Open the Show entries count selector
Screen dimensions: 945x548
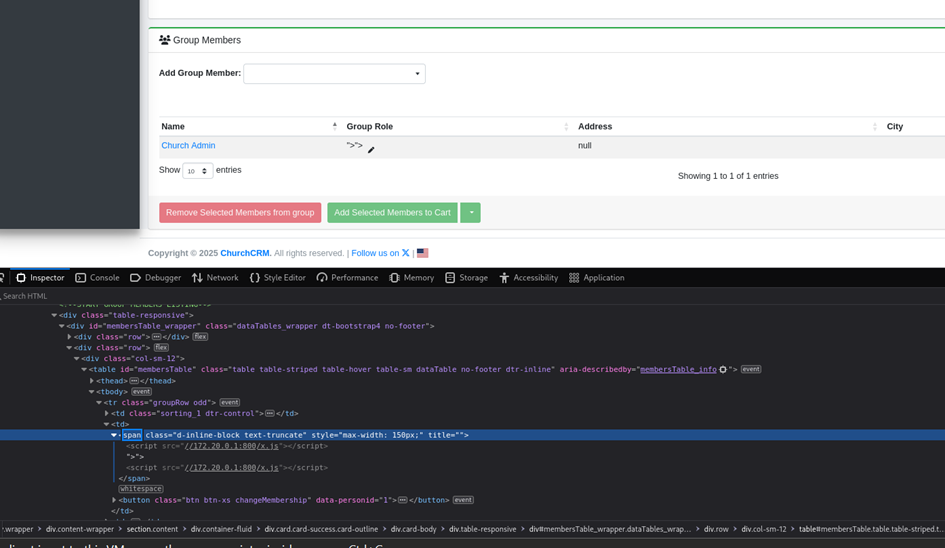point(198,171)
